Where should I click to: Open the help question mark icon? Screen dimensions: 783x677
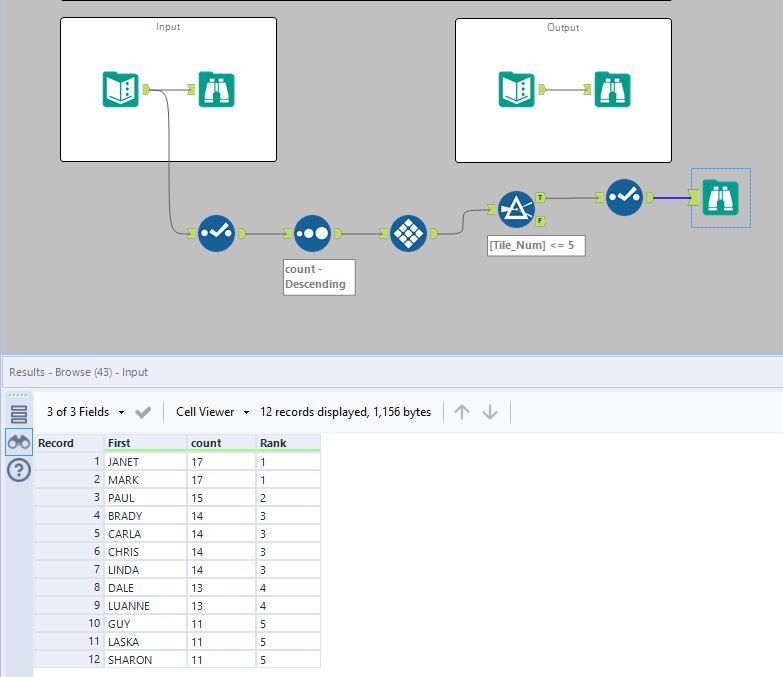[x=19, y=470]
